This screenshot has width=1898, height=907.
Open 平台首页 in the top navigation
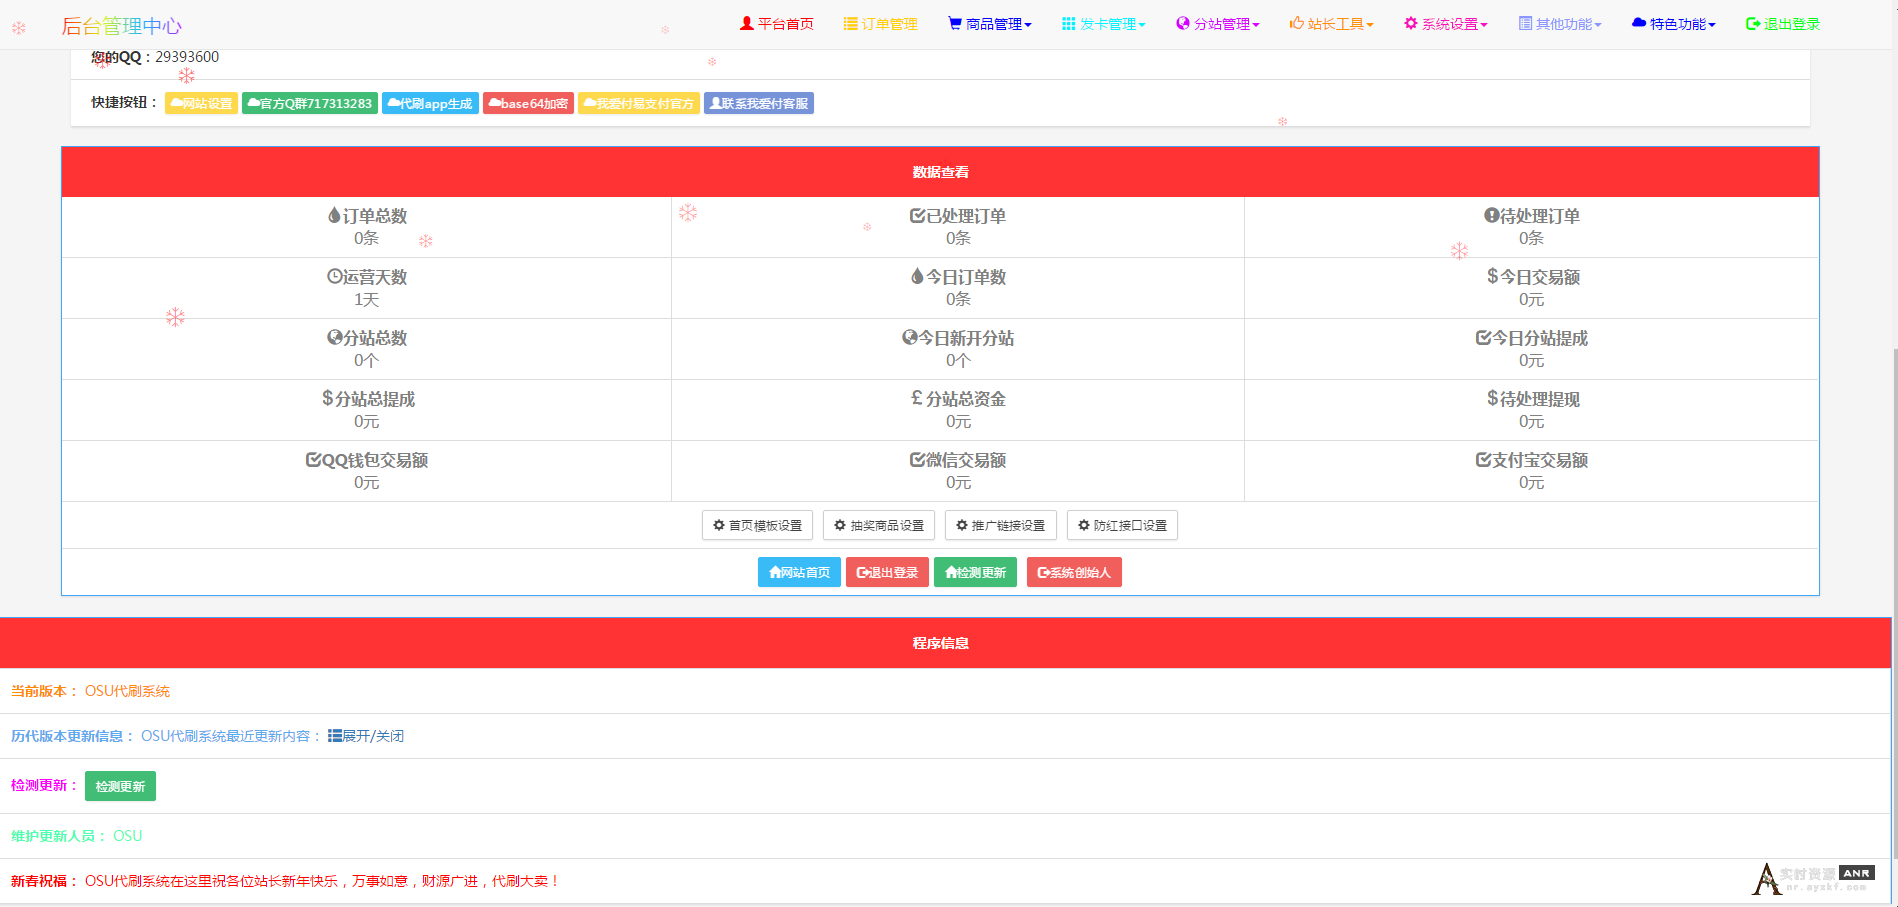point(777,24)
